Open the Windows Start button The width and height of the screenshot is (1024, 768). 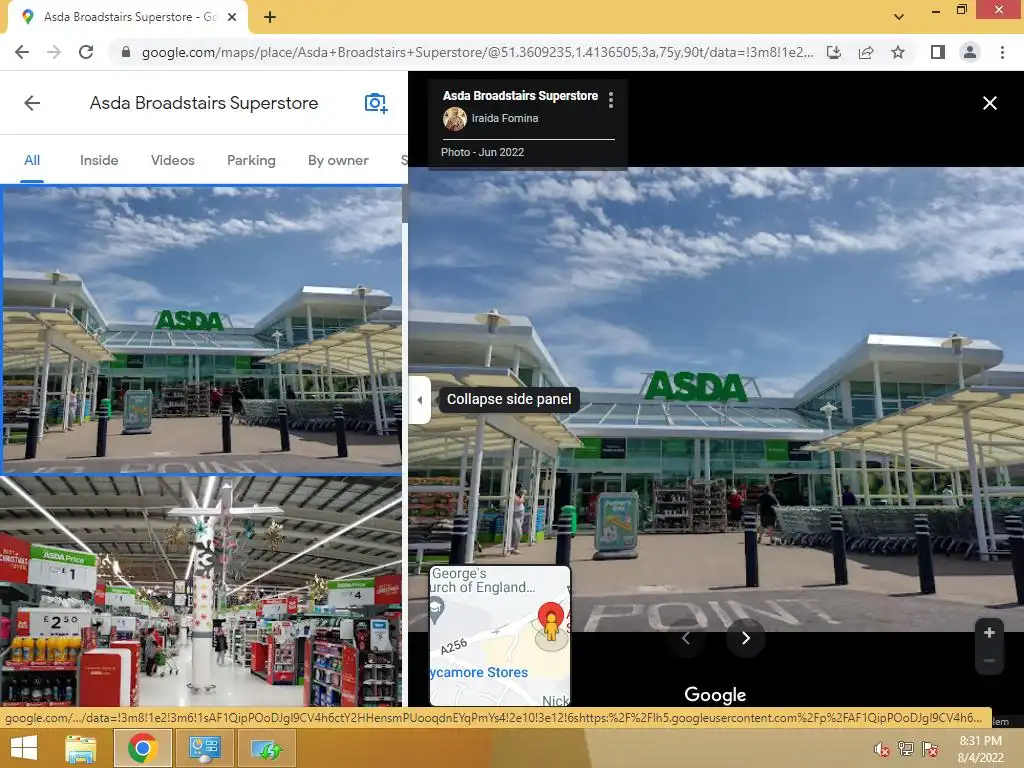[24, 748]
